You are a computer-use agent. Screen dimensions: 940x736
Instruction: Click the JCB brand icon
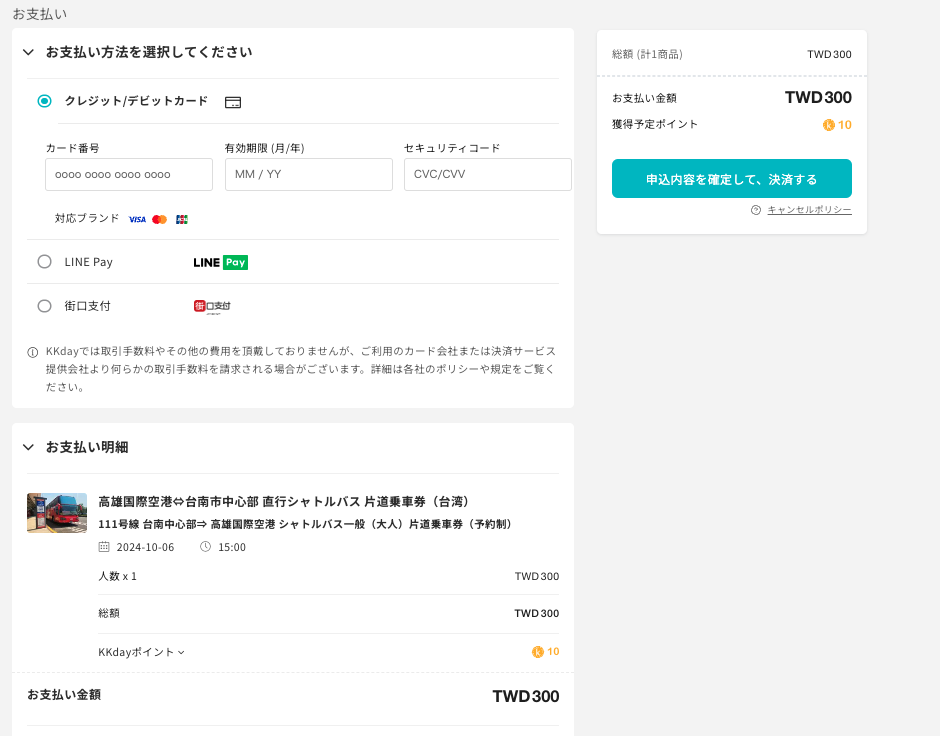coord(181,219)
